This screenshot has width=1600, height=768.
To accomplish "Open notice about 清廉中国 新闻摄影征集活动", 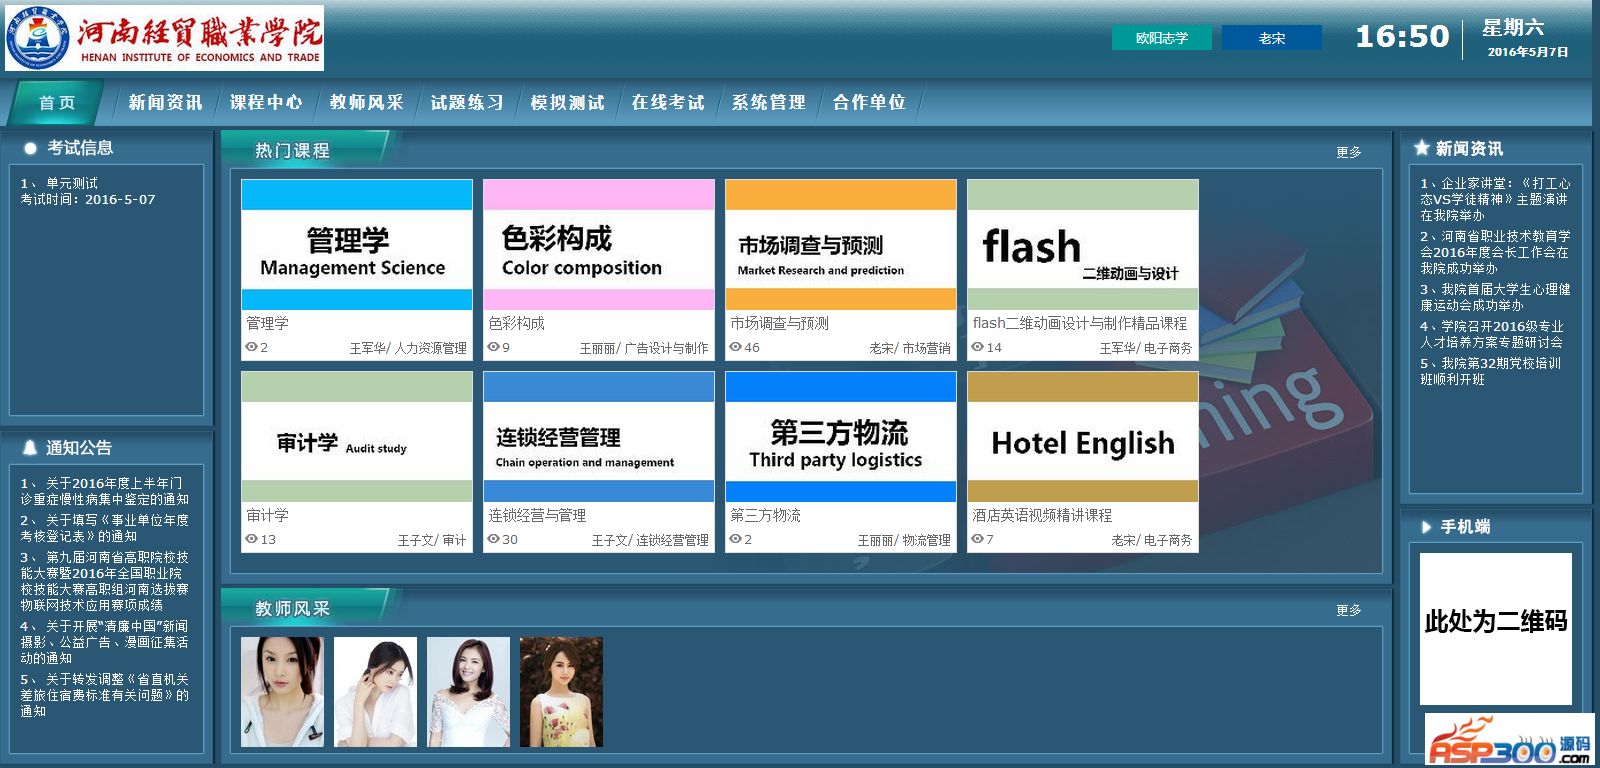I will click(x=105, y=642).
